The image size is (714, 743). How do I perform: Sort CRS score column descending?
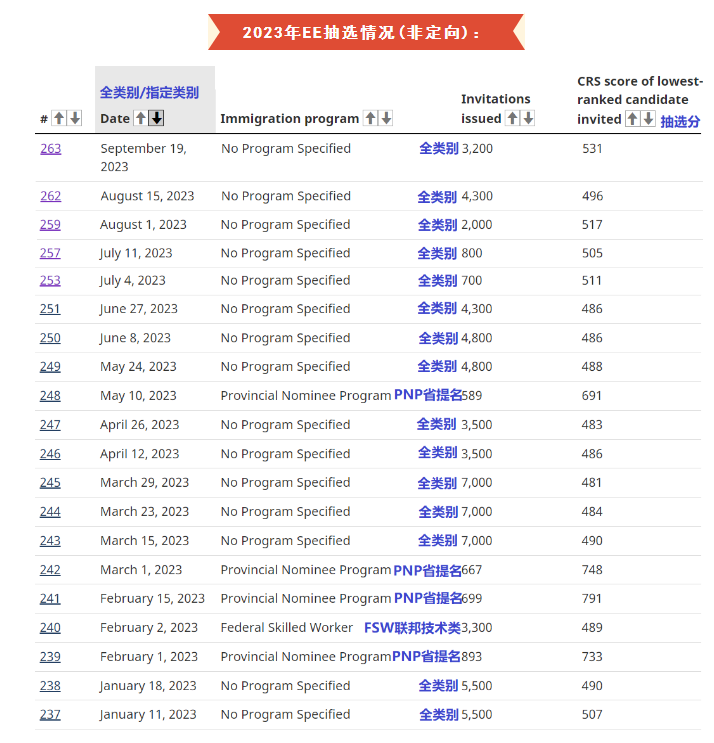click(x=649, y=118)
